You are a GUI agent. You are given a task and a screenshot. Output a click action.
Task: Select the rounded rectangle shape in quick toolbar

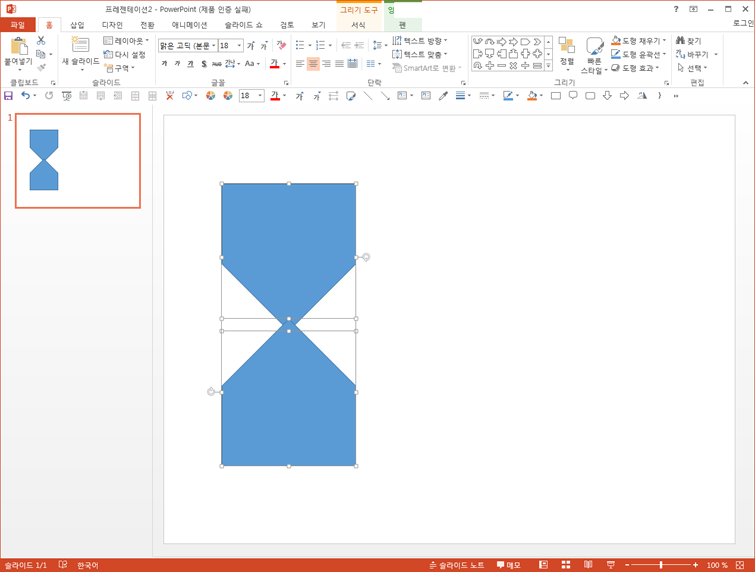[x=590, y=96]
